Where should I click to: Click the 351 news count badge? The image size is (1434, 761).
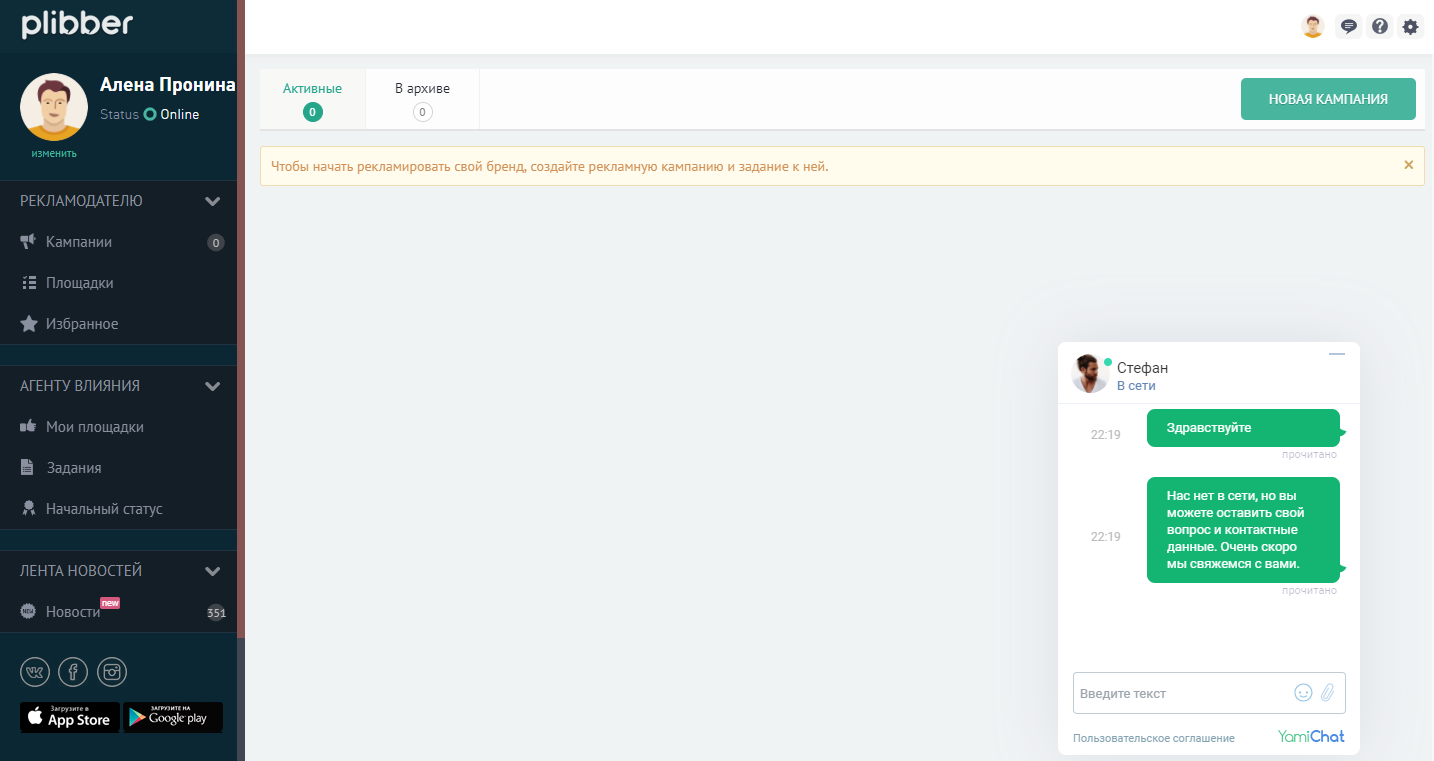[216, 612]
